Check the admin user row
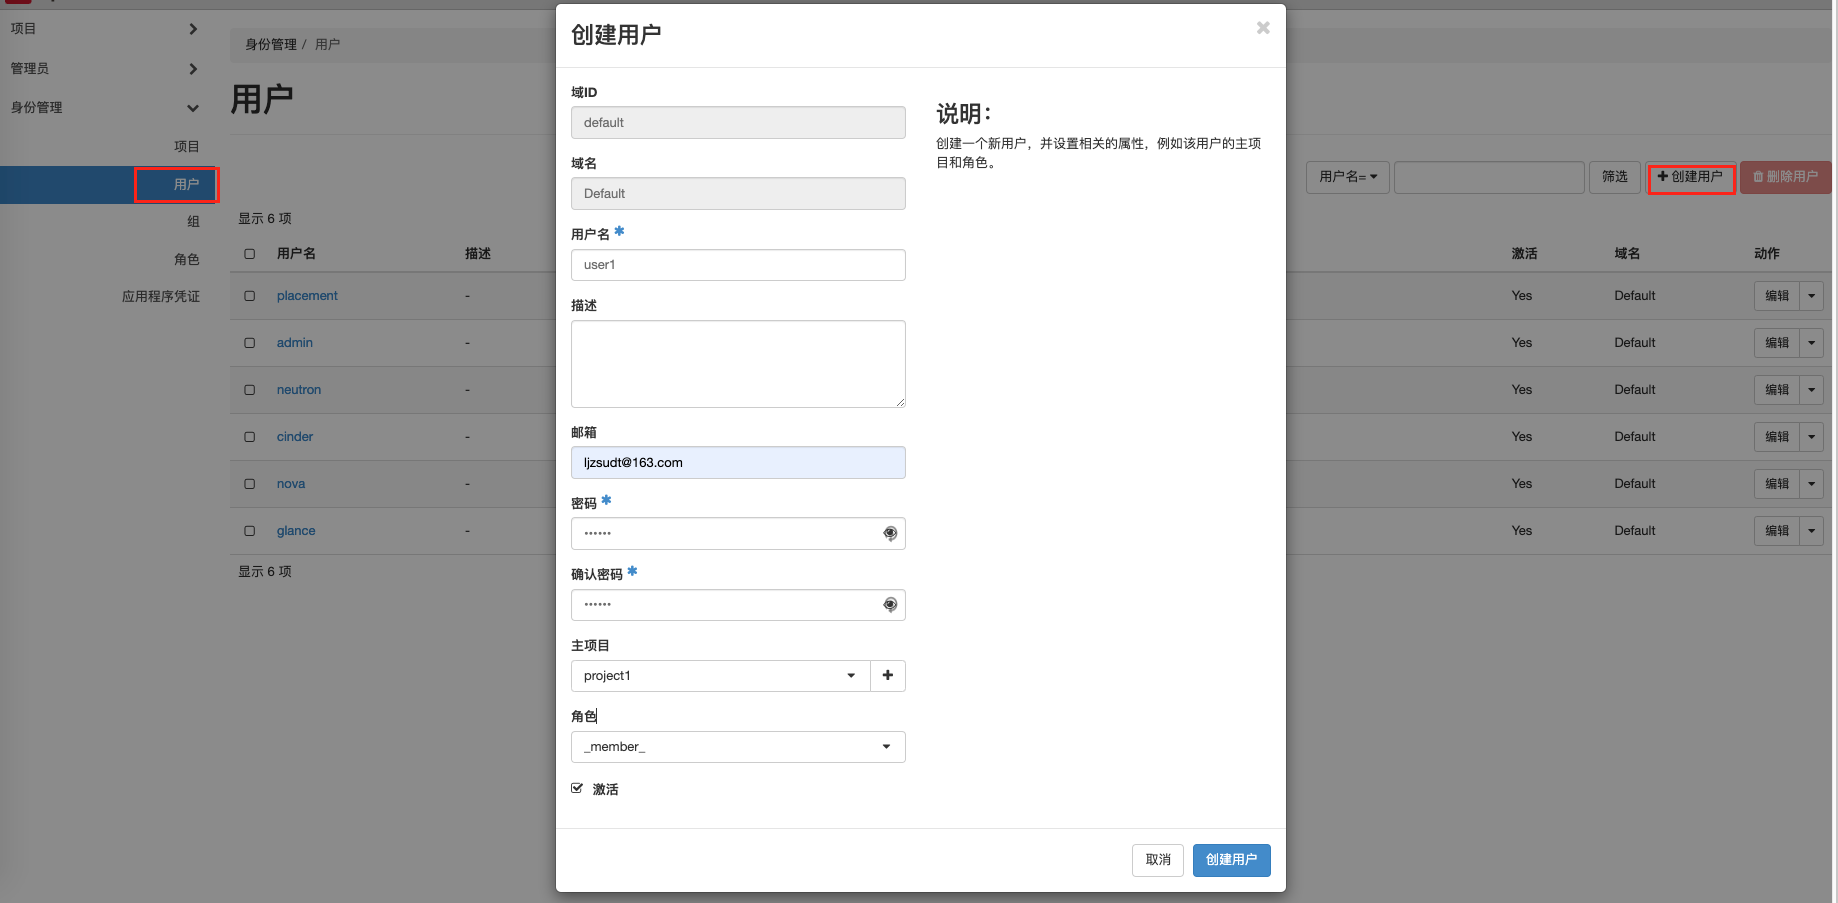Viewport: 1838px width, 903px height. tap(250, 343)
